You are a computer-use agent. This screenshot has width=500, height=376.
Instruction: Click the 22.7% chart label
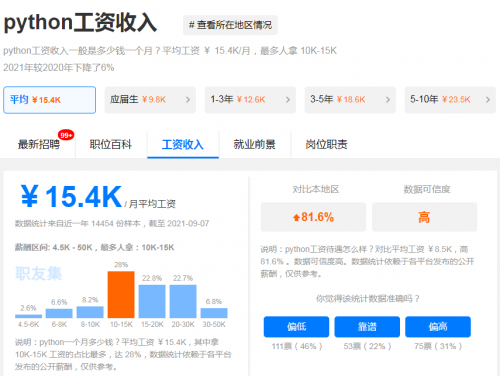pyautogui.click(x=183, y=278)
